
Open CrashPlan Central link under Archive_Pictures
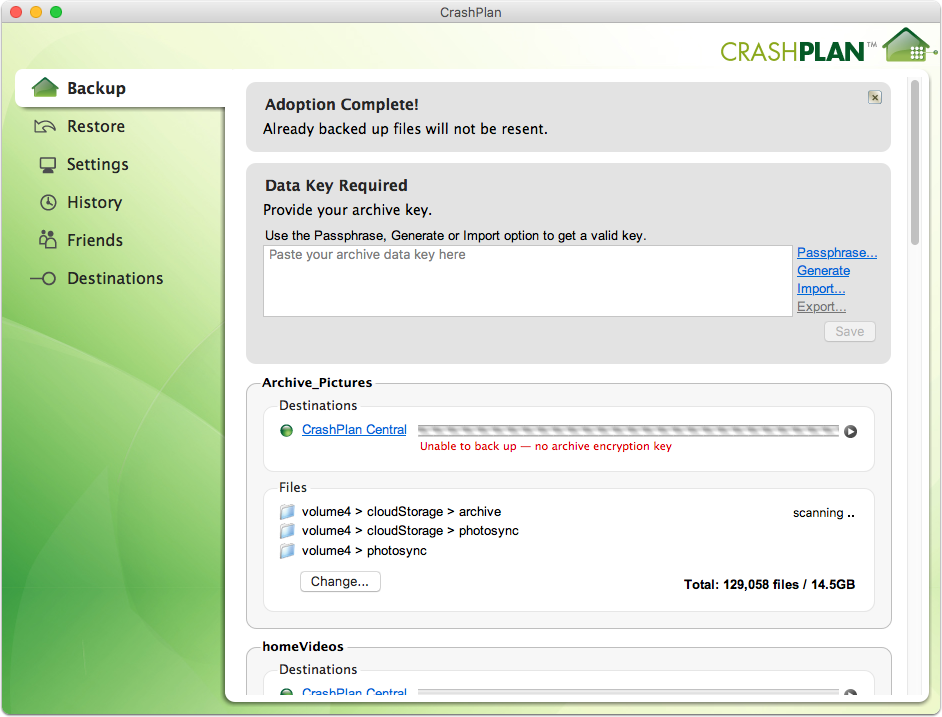click(354, 430)
